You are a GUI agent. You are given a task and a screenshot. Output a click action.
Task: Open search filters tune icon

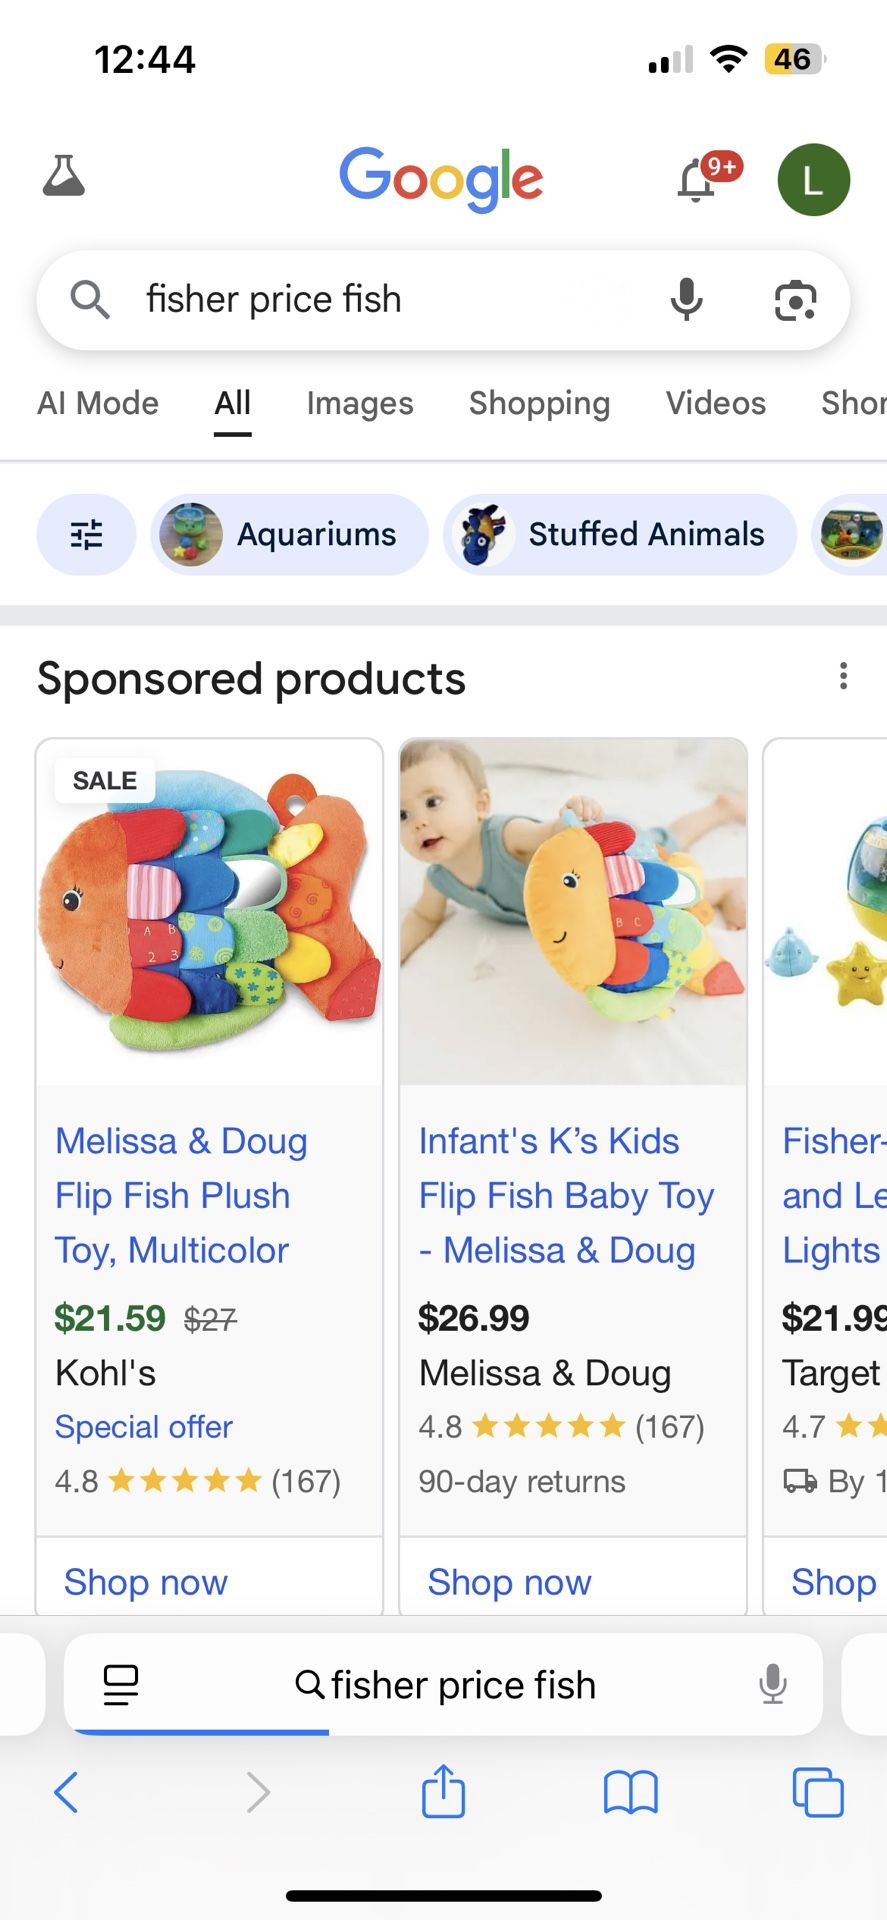point(87,535)
